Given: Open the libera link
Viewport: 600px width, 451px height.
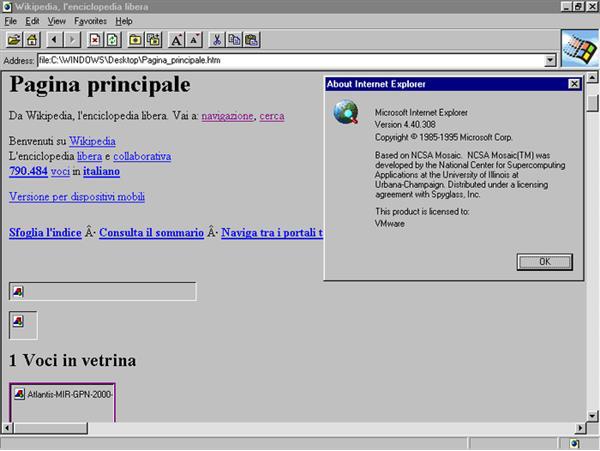Looking at the screenshot, I should [x=90, y=156].
